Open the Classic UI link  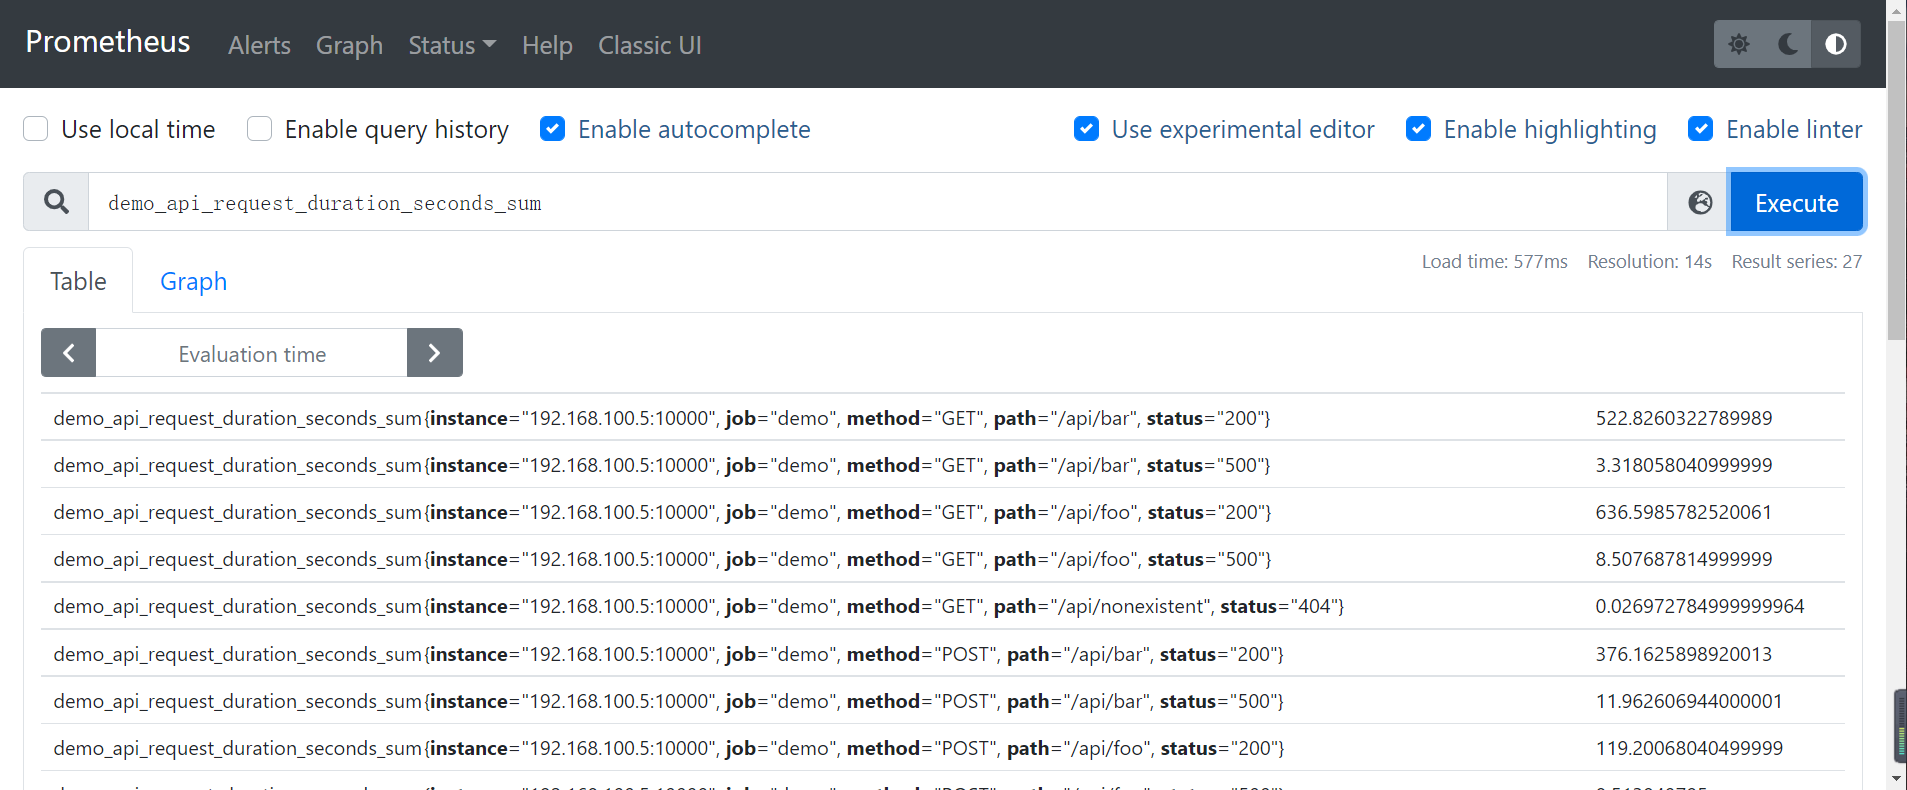pos(649,45)
